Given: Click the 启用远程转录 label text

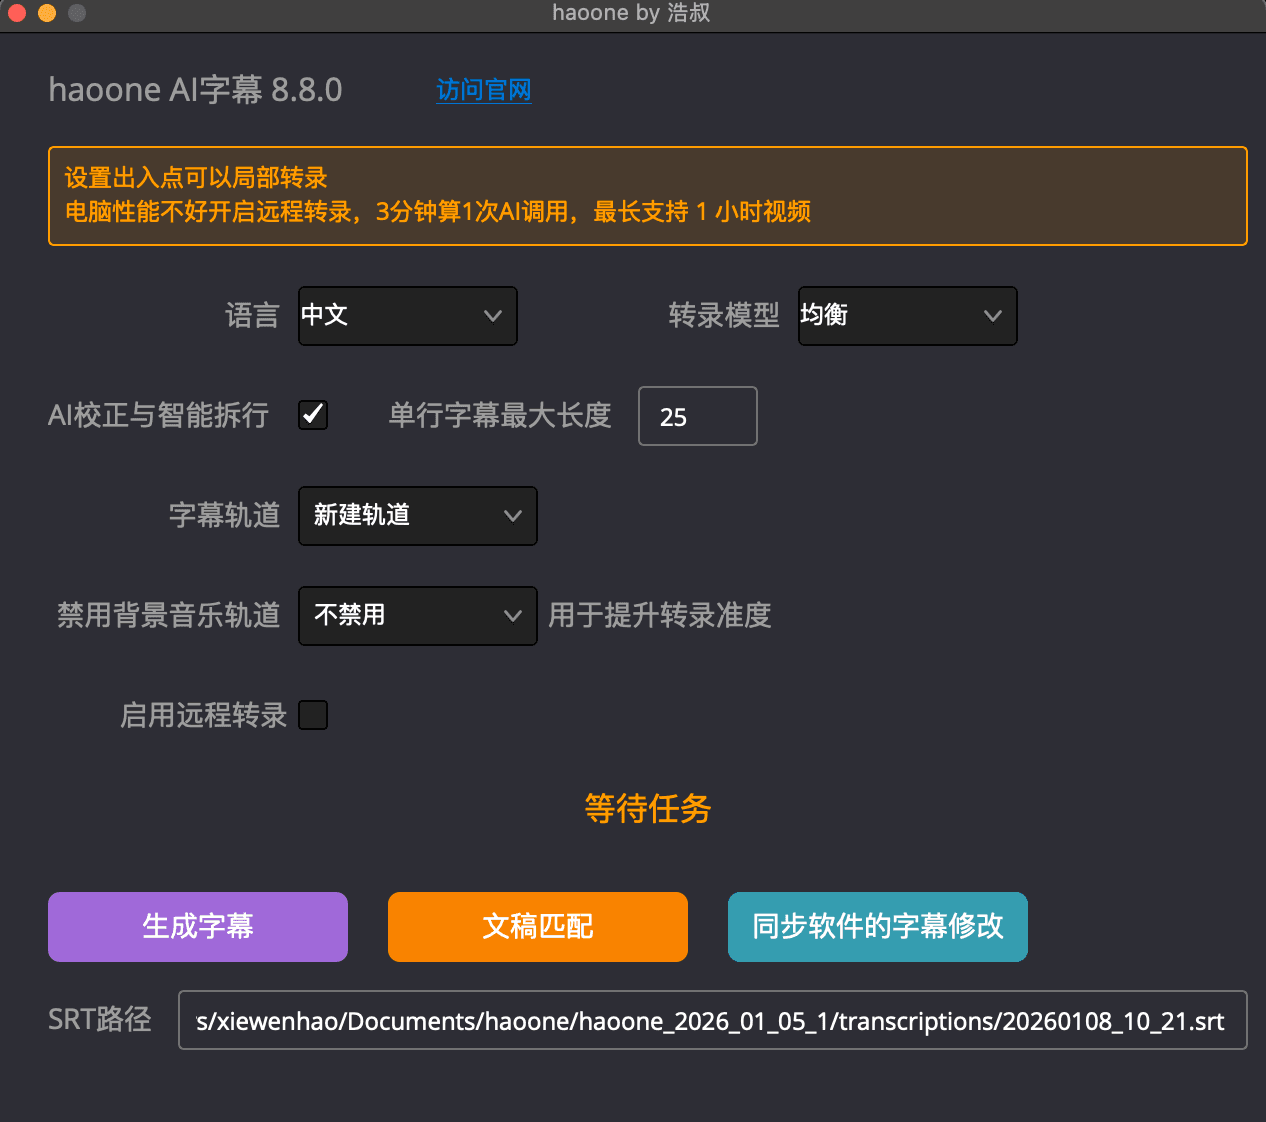Looking at the screenshot, I should tap(203, 716).
